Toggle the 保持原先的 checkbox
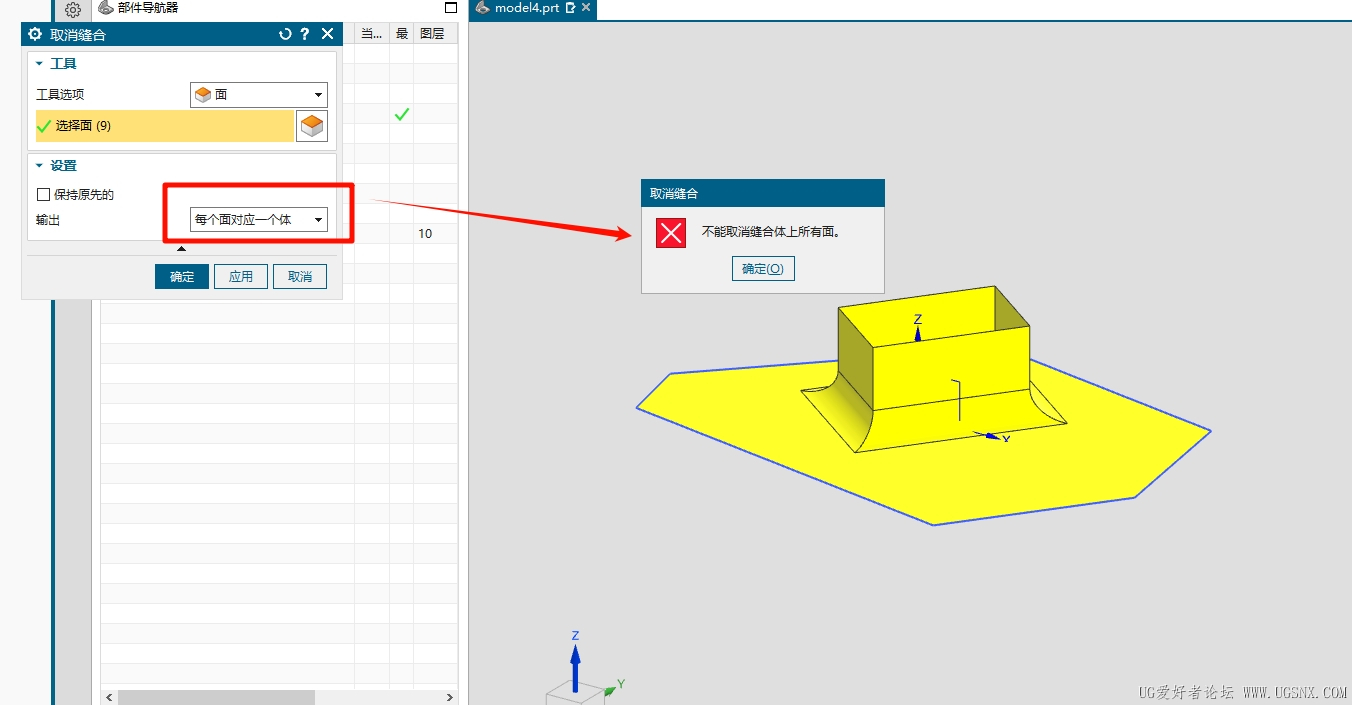The image size is (1352, 705). tap(43, 194)
